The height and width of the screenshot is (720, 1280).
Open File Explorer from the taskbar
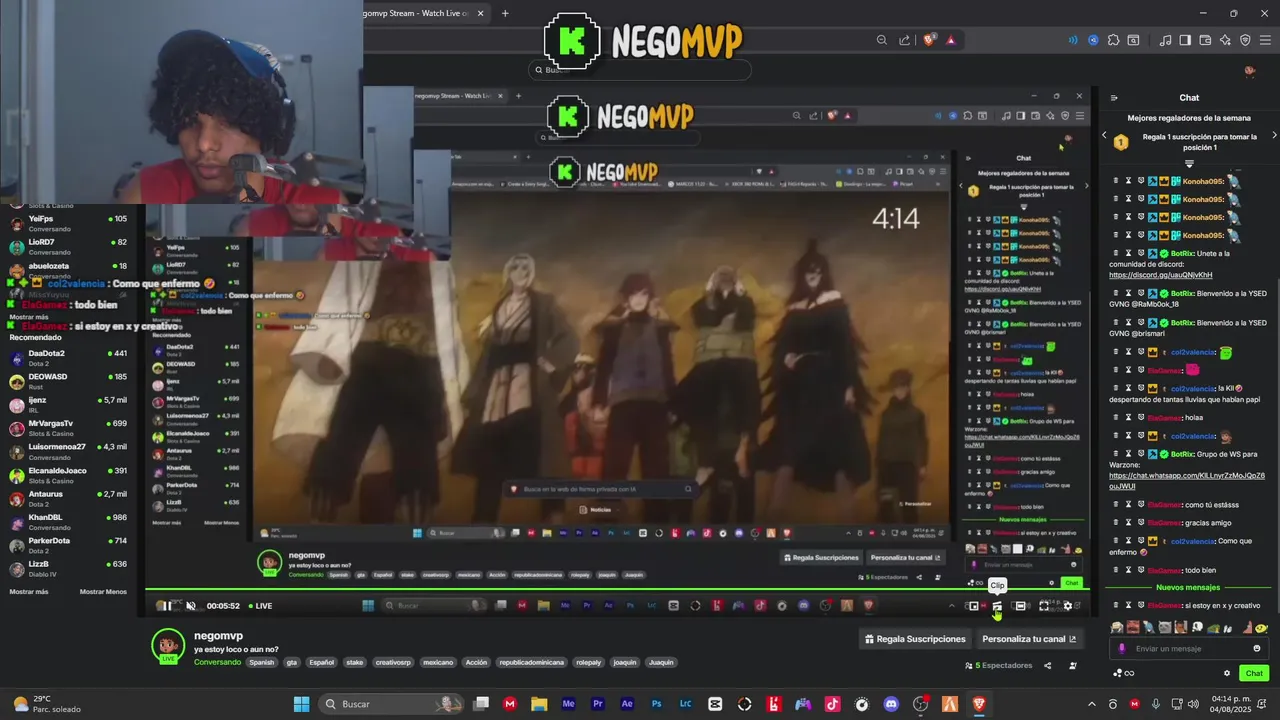click(539, 704)
